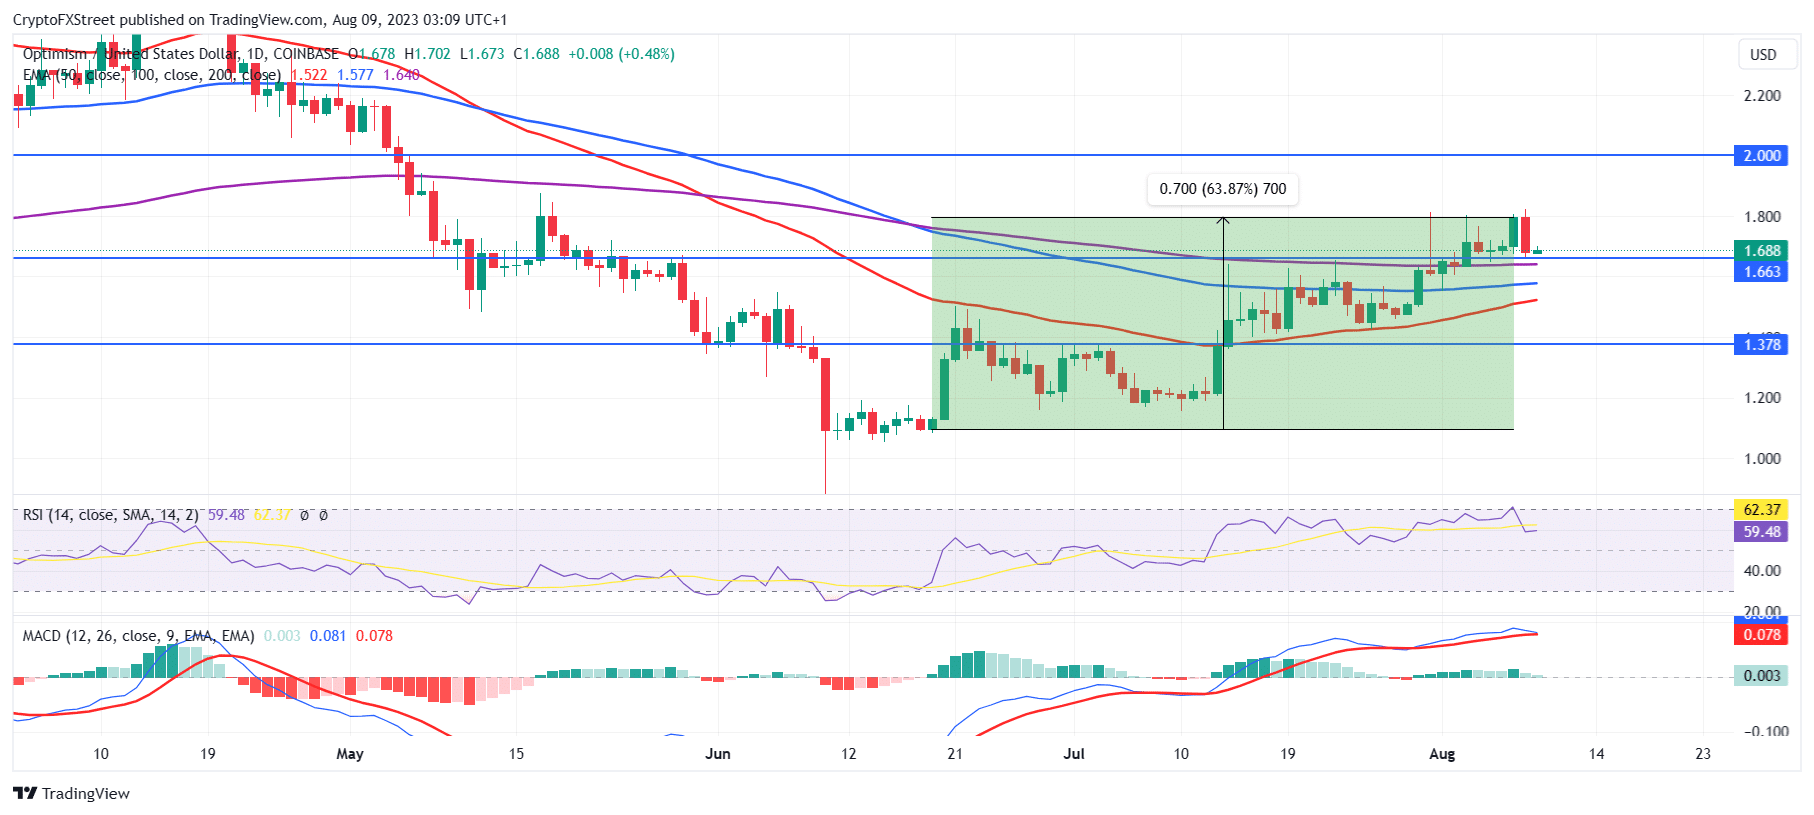Select the 1.378 blue price label

[1761, 345]
